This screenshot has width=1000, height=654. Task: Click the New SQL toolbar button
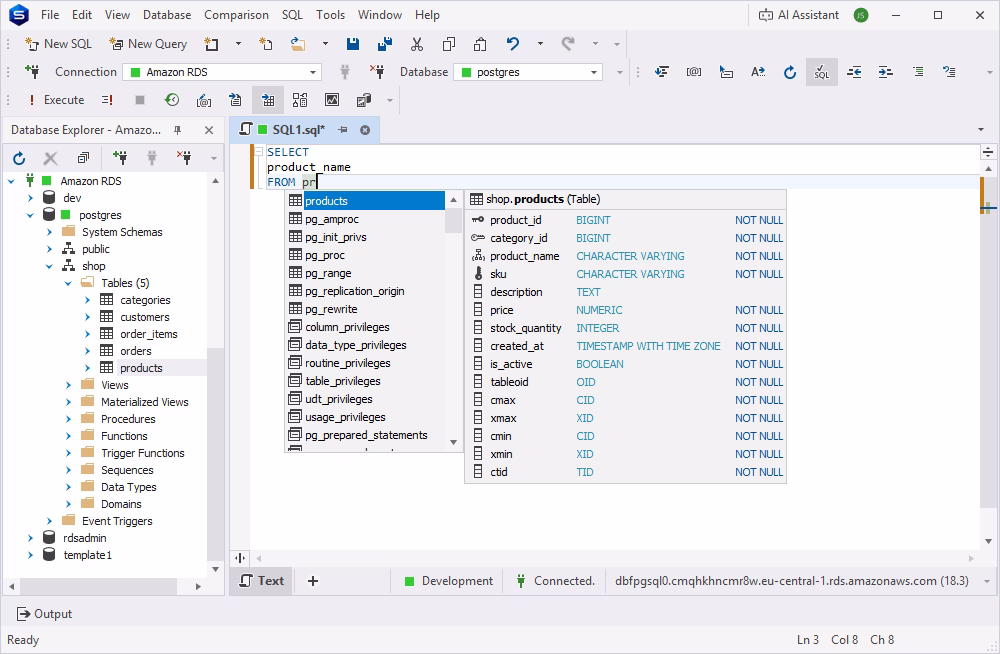pyautogui.click(x=58, y=44)
